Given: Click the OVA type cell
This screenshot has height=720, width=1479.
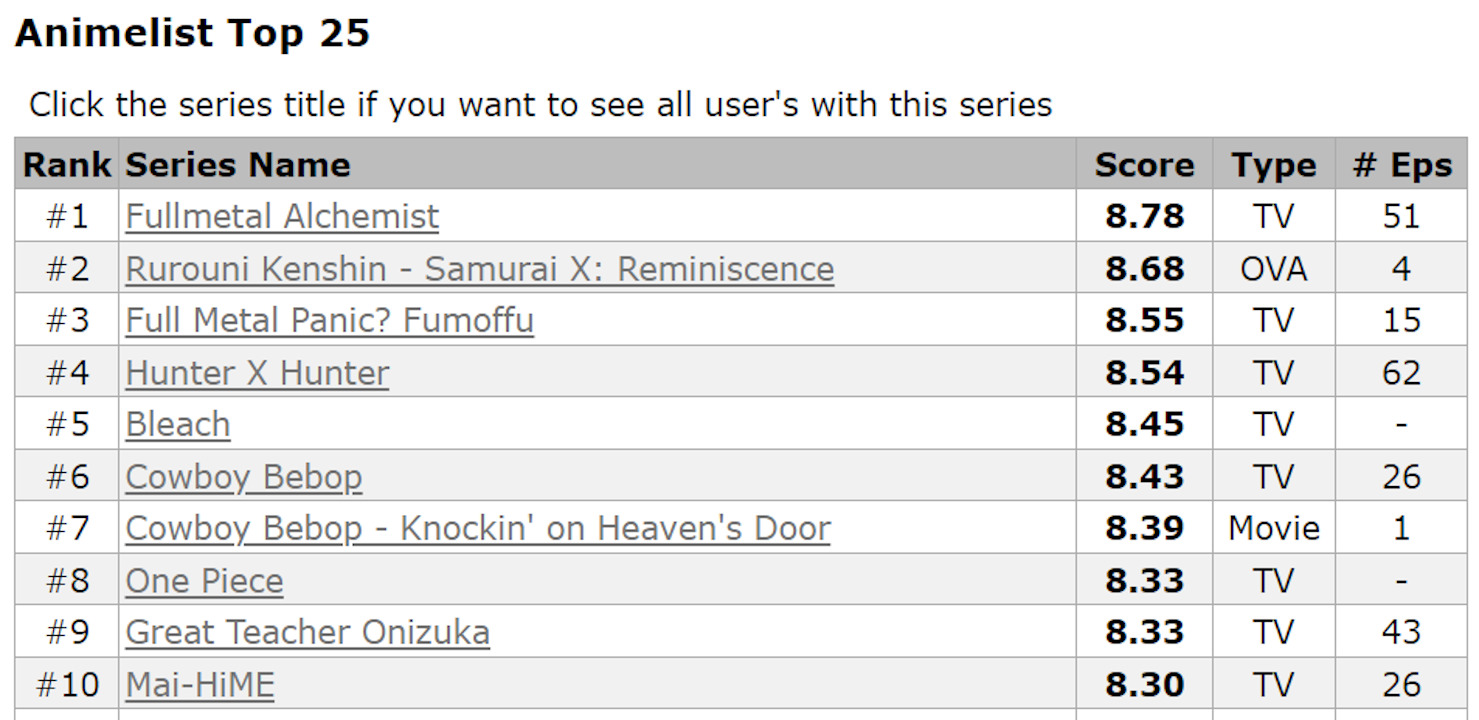Looking at the screenshot, I should [x=1273, y=269].
